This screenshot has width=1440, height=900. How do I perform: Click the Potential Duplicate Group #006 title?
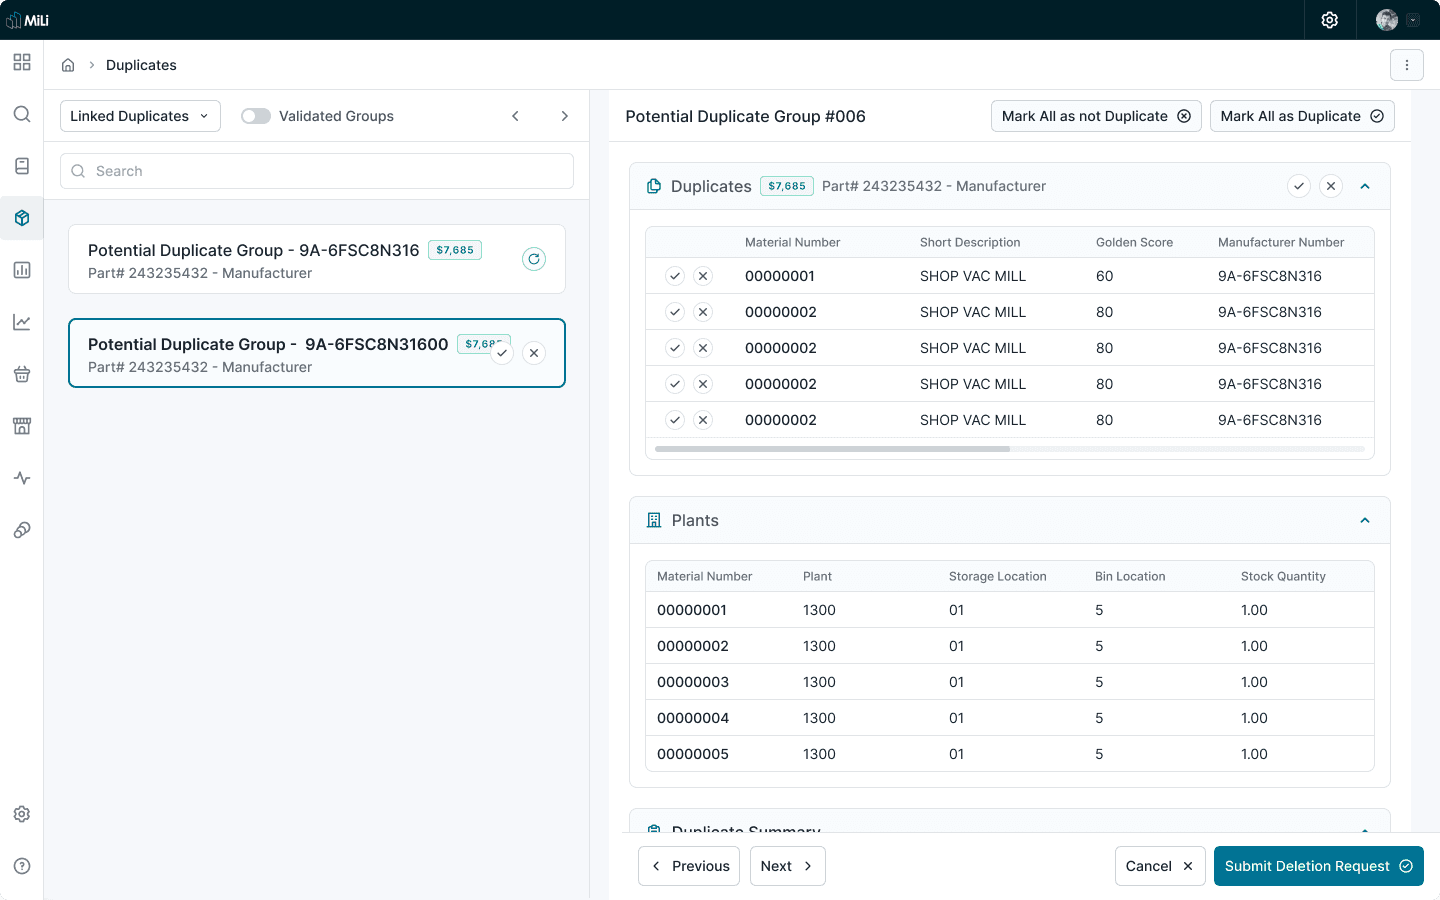coord(745,116)
